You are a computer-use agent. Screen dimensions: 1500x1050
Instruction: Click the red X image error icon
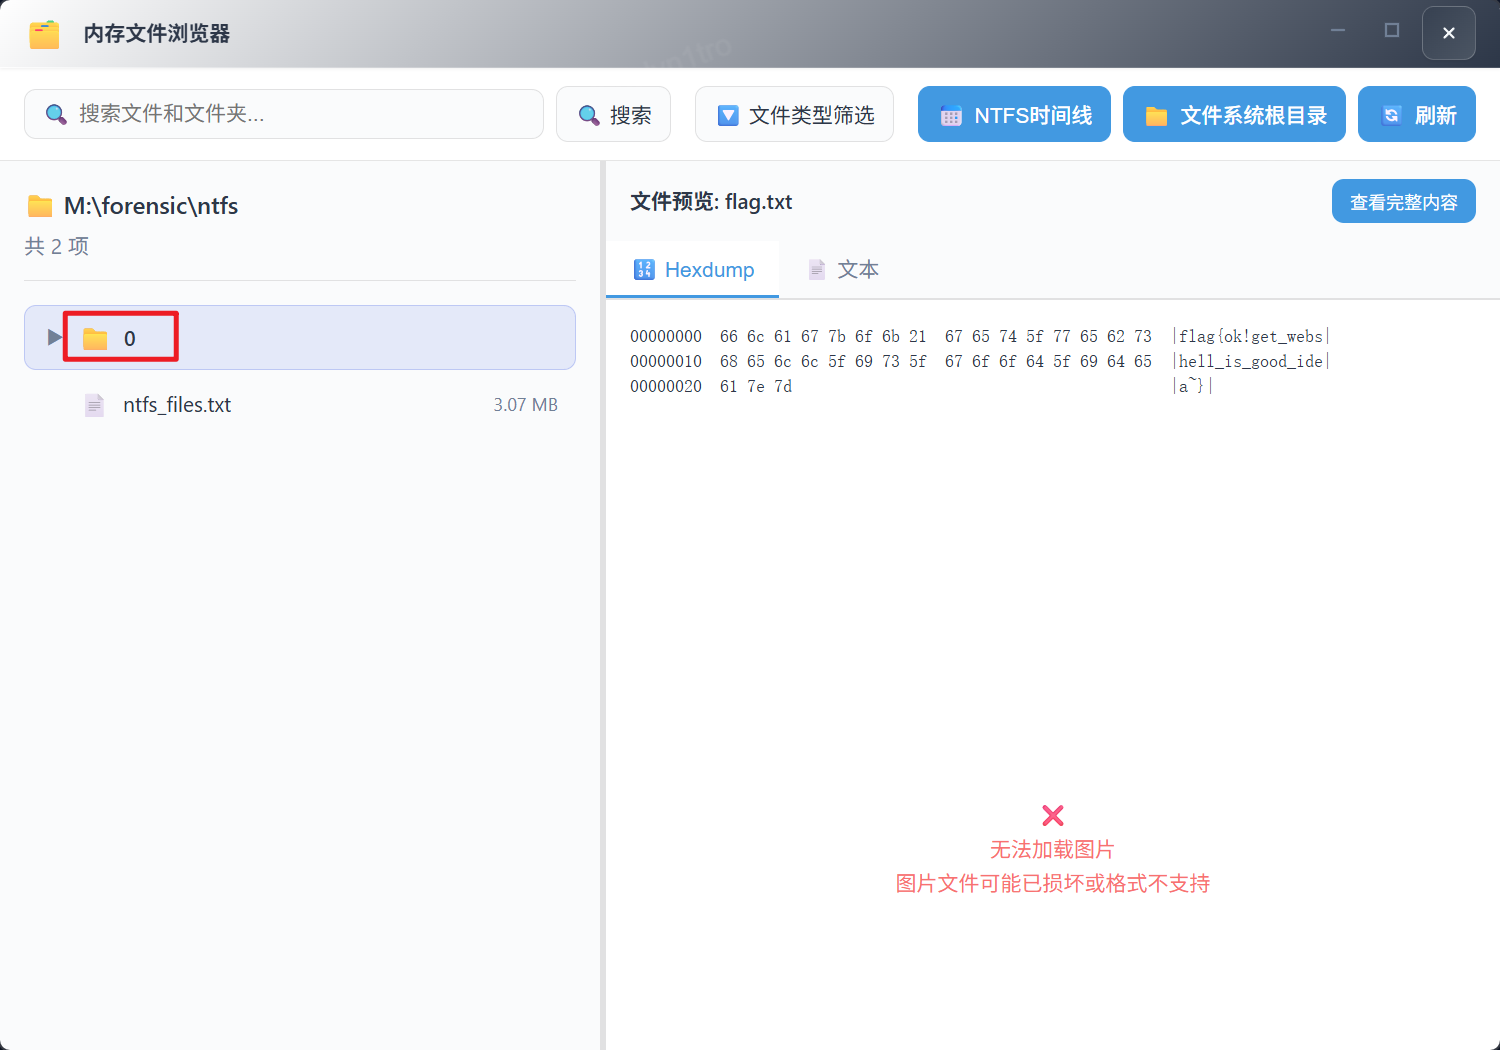point(1052,815)
